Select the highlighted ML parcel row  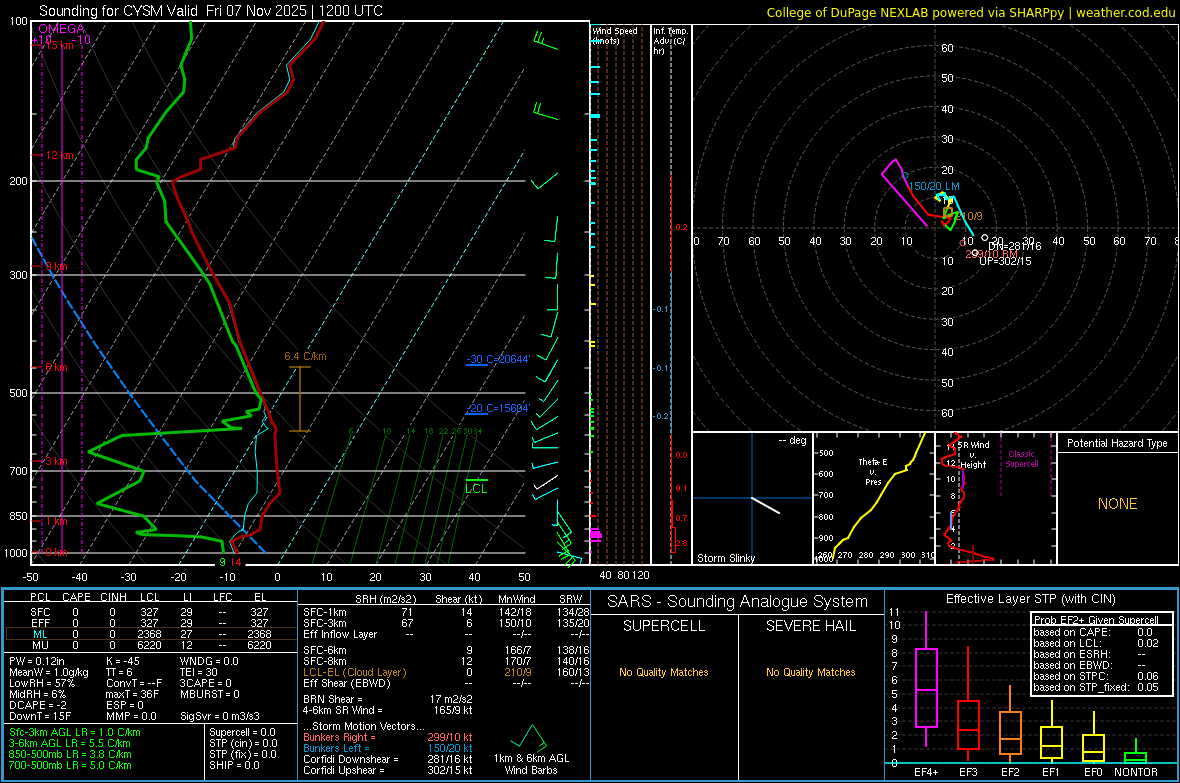click(x=149, y=634)
